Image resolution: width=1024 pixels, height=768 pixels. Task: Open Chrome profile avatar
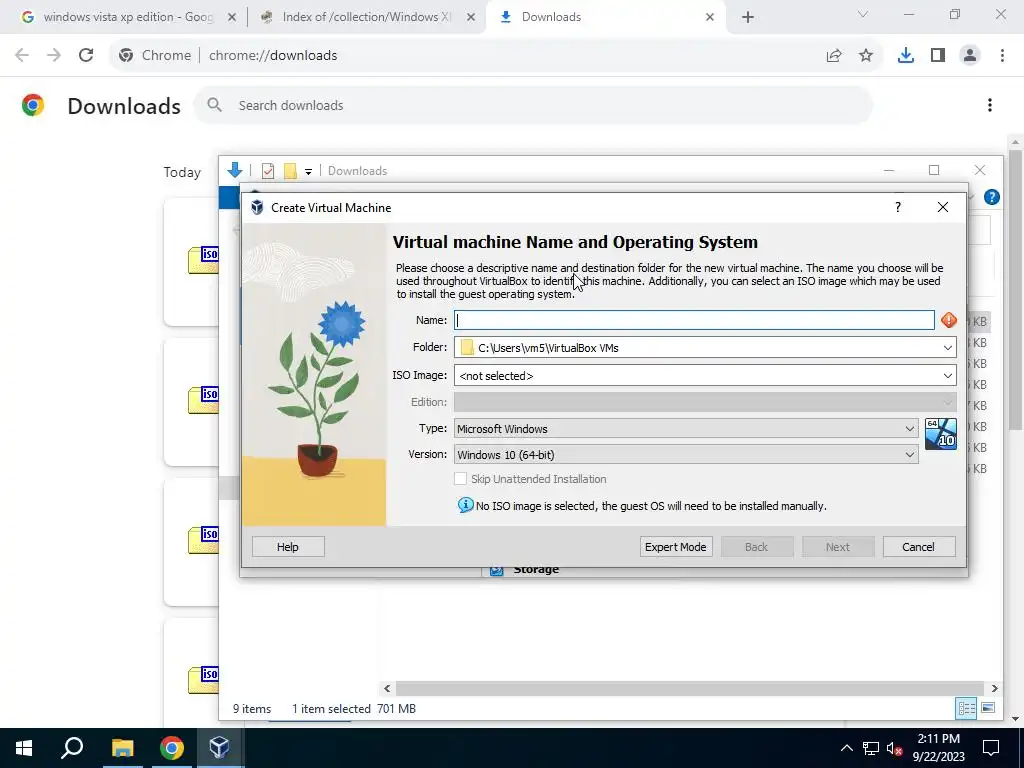point(970,56)
